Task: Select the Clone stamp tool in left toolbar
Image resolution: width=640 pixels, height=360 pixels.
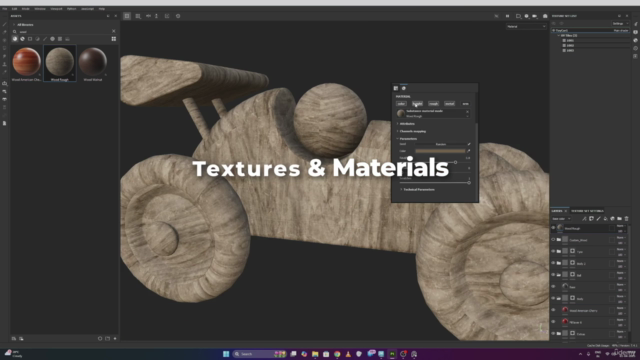Action: [x=4, y=64]
